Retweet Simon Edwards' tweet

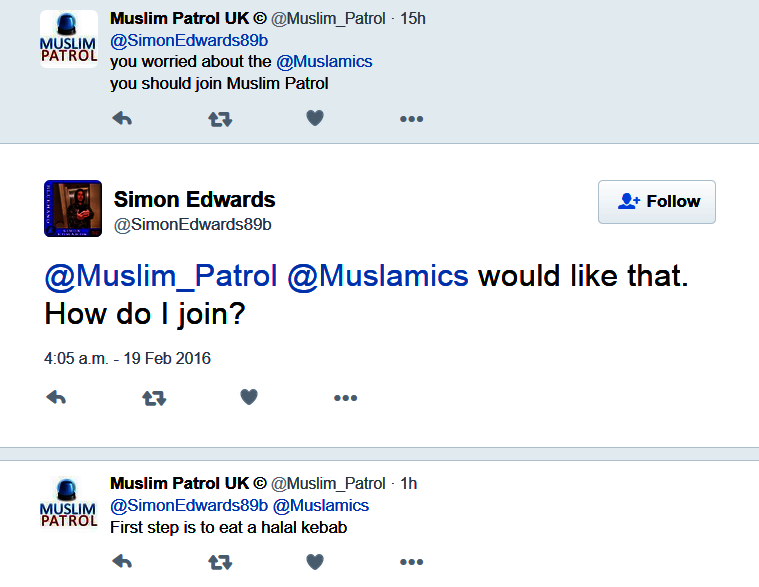click(154, 397)
